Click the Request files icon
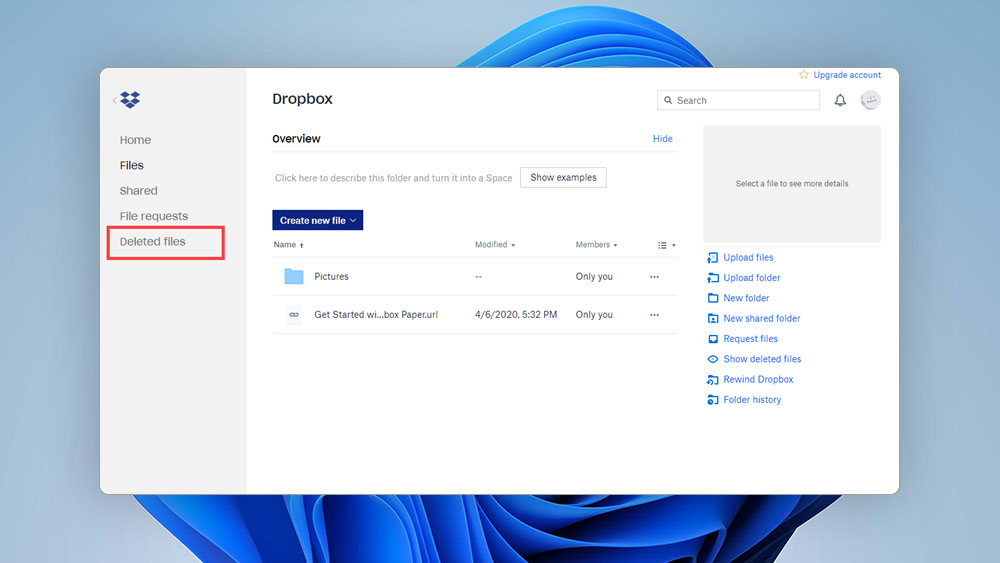 (712, 339)
